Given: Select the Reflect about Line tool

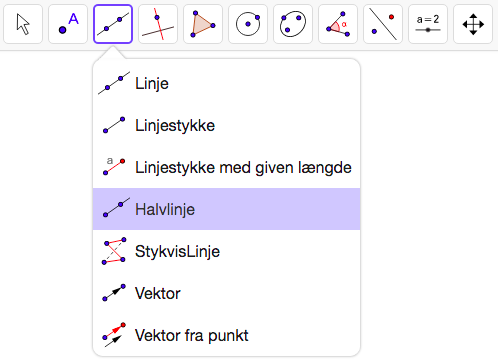Looking at the screenshot, I should [x=383, y=24].
